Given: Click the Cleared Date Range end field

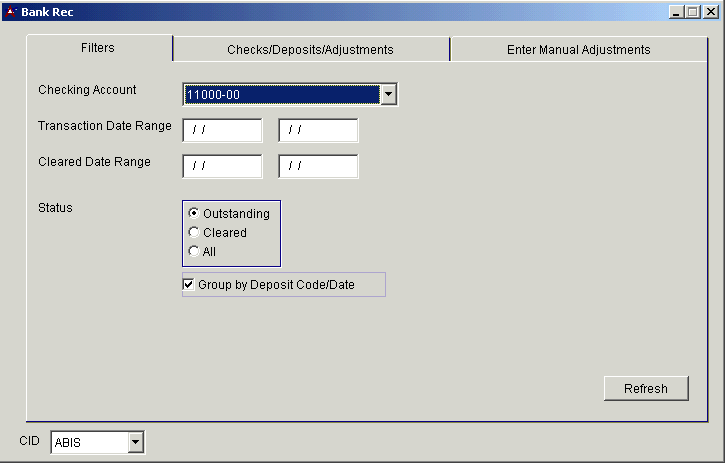Looking at the screenshot, I should coord(318,166).
